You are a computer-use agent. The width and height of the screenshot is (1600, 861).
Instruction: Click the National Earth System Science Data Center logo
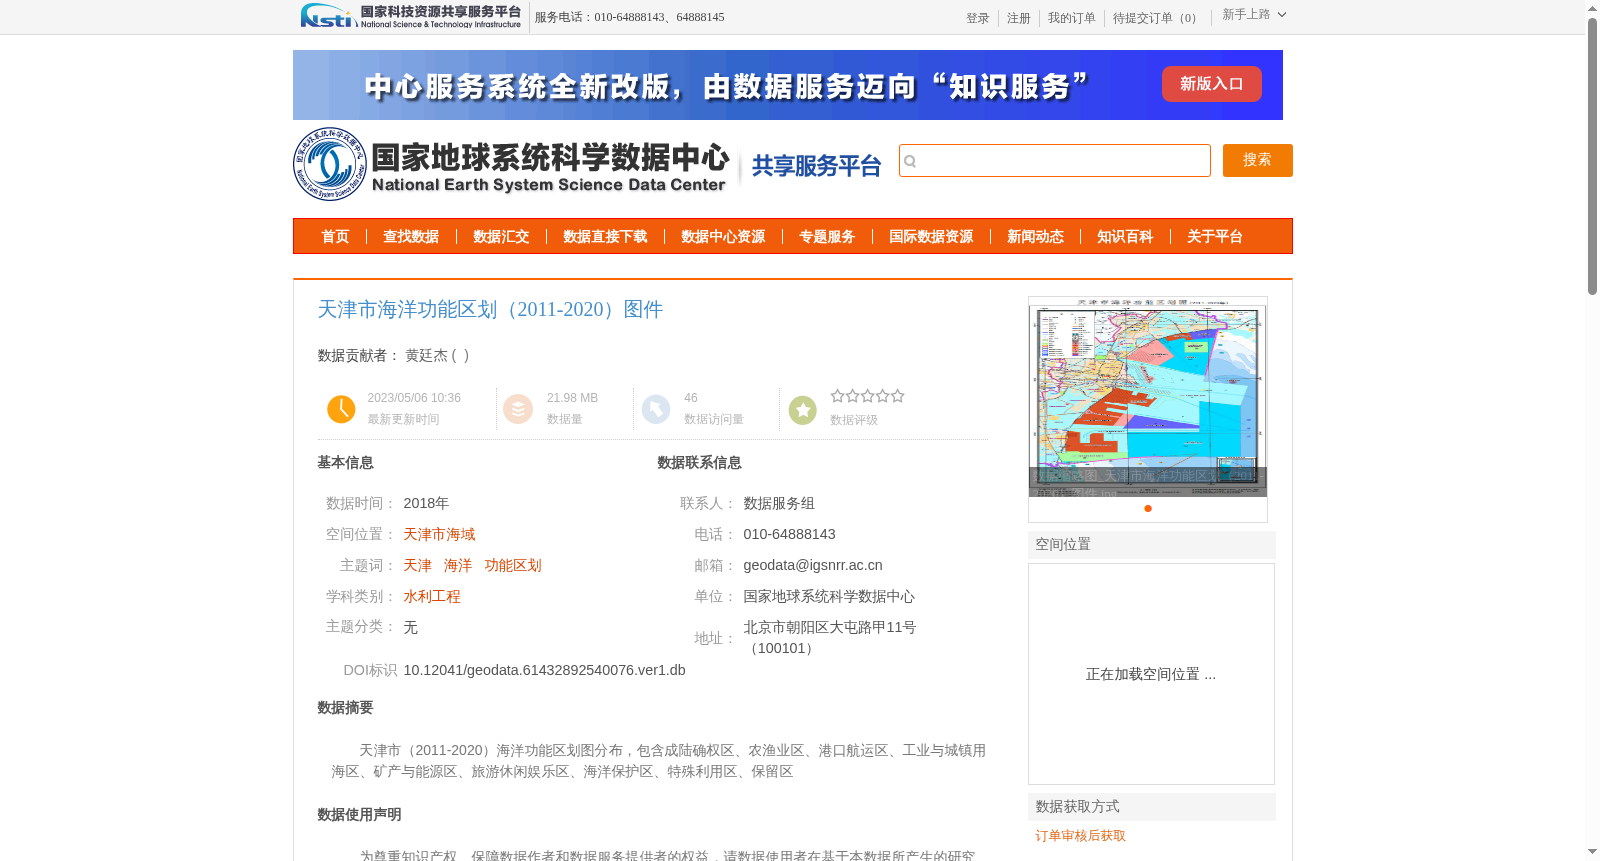click(x=512, y=164)
